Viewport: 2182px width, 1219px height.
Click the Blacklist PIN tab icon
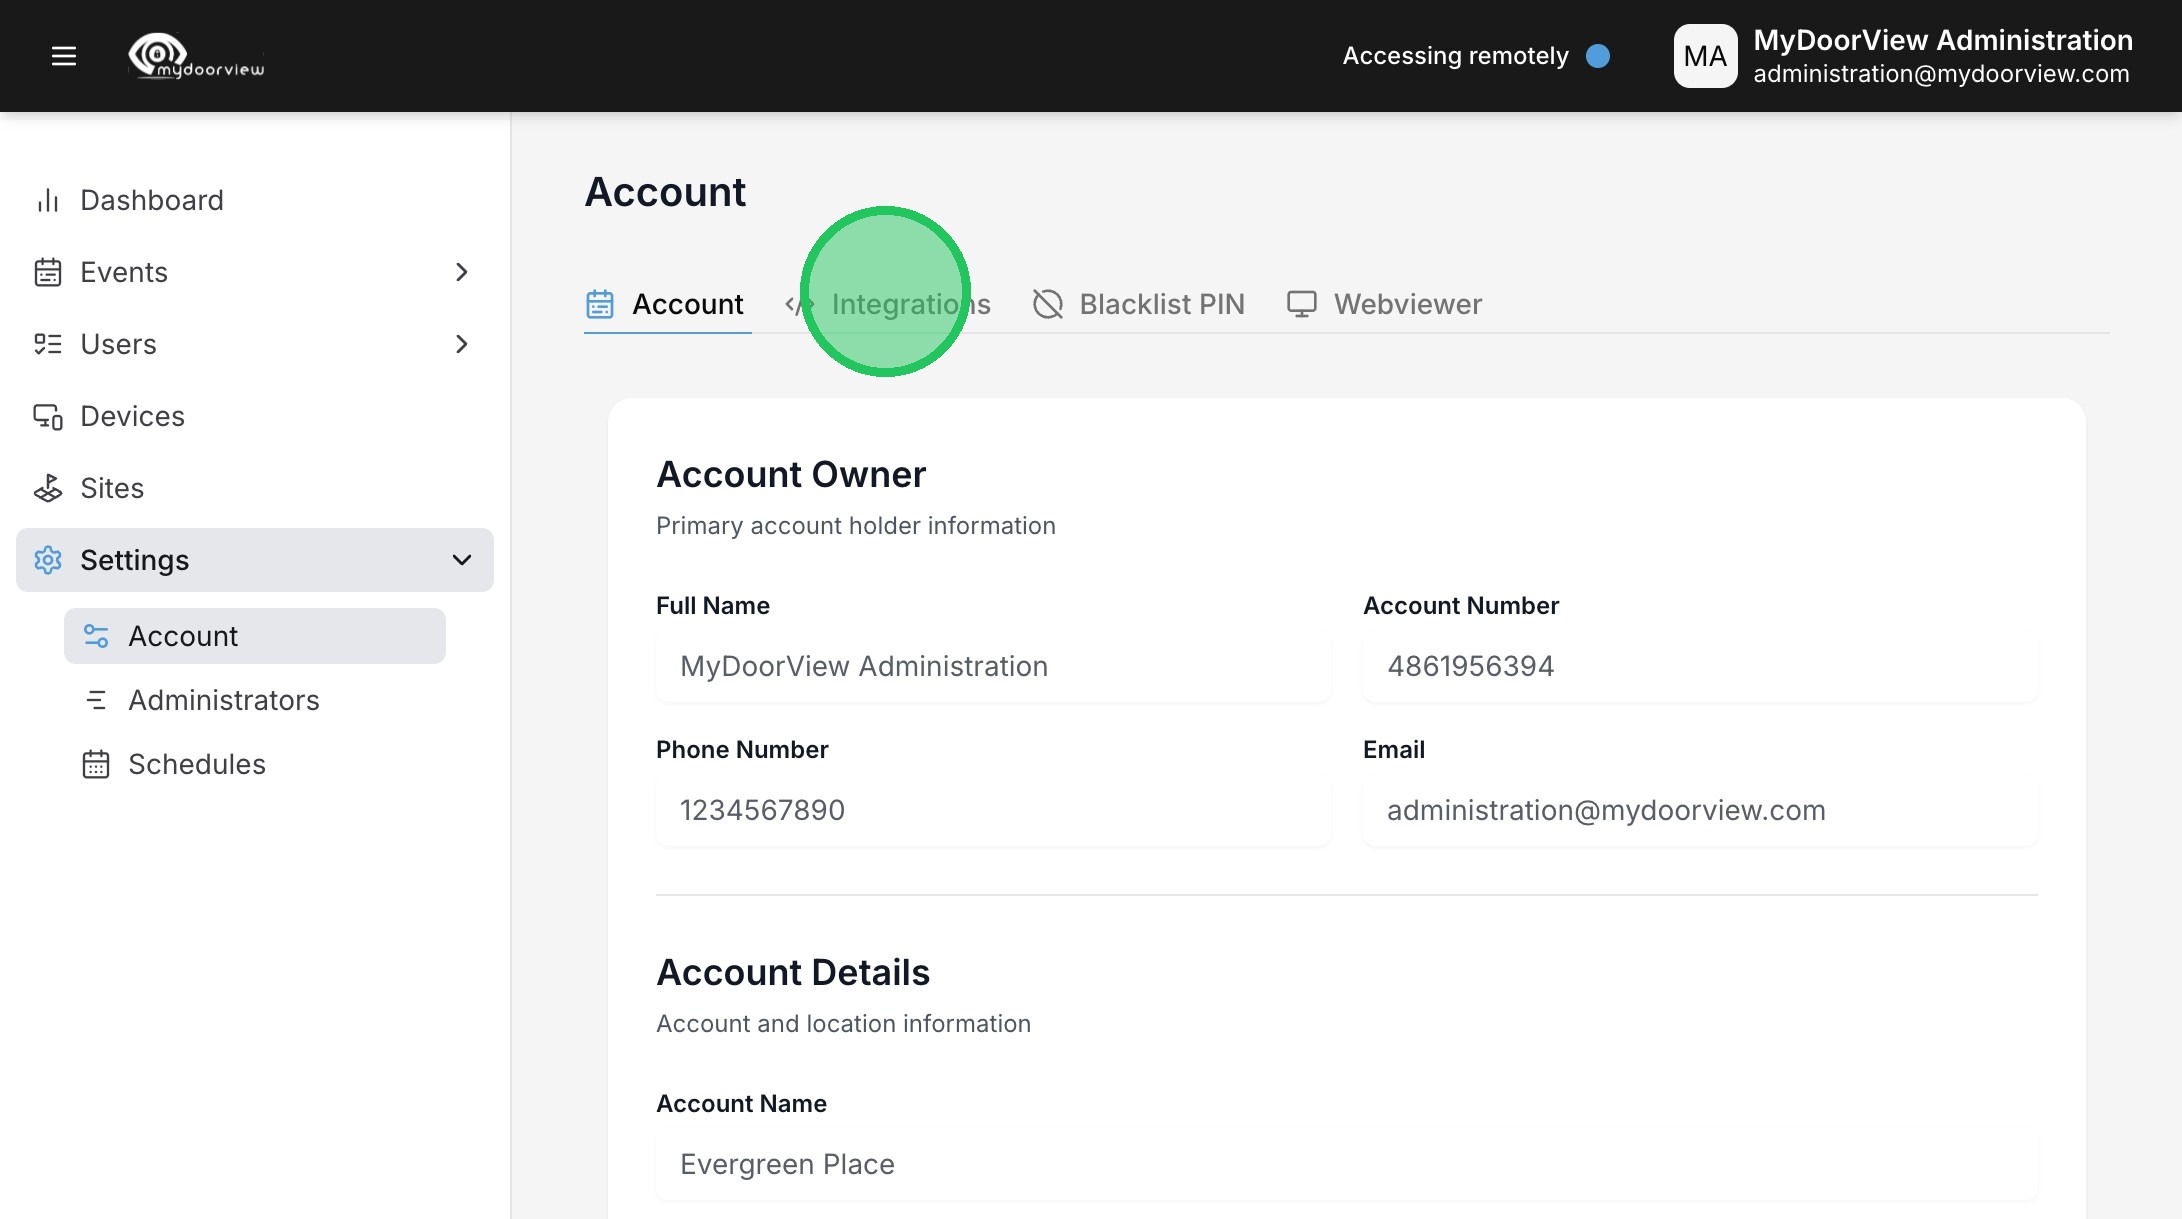click(x=1047, y=304)
